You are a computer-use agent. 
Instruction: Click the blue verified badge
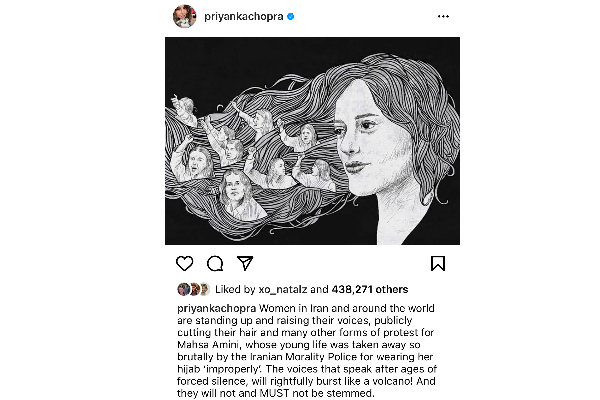click(291, 17)
